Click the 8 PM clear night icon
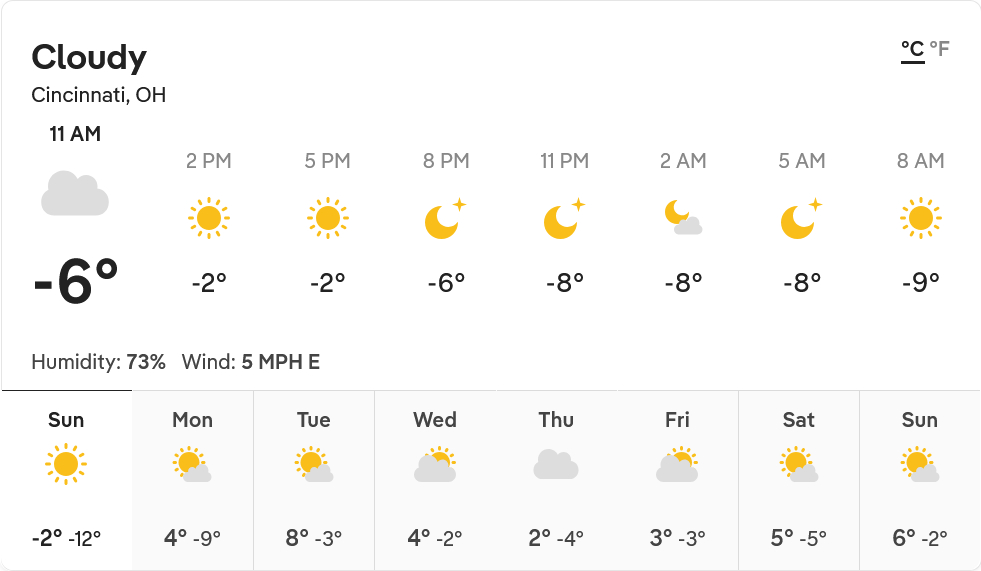Image resolution: width=981 pixels, height=571 pixels. [445, 219]
